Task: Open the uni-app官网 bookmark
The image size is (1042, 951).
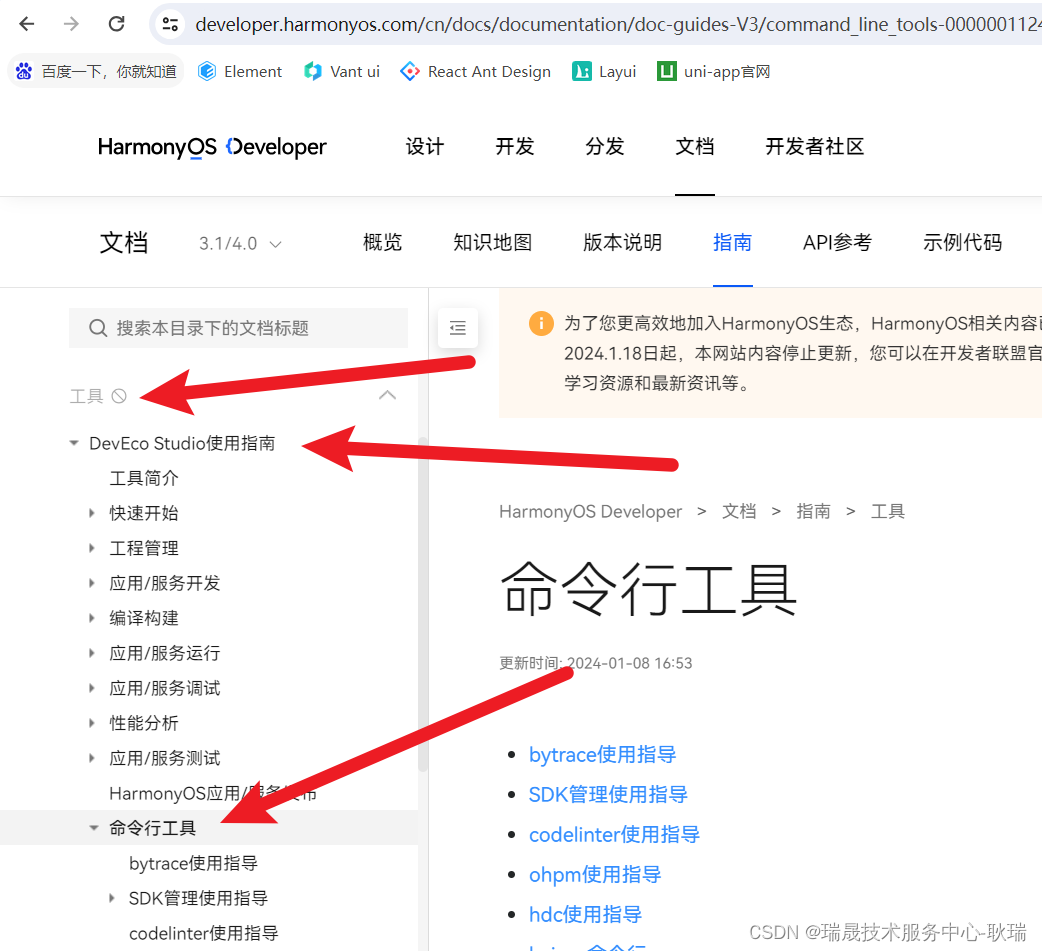Action: (x=714, y=71)
